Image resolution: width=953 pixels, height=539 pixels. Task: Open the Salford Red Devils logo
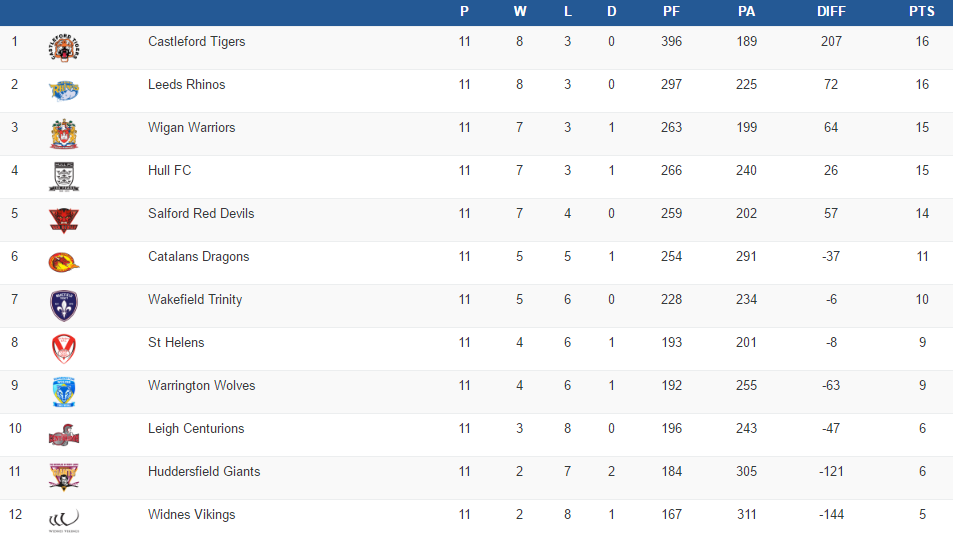64,219
